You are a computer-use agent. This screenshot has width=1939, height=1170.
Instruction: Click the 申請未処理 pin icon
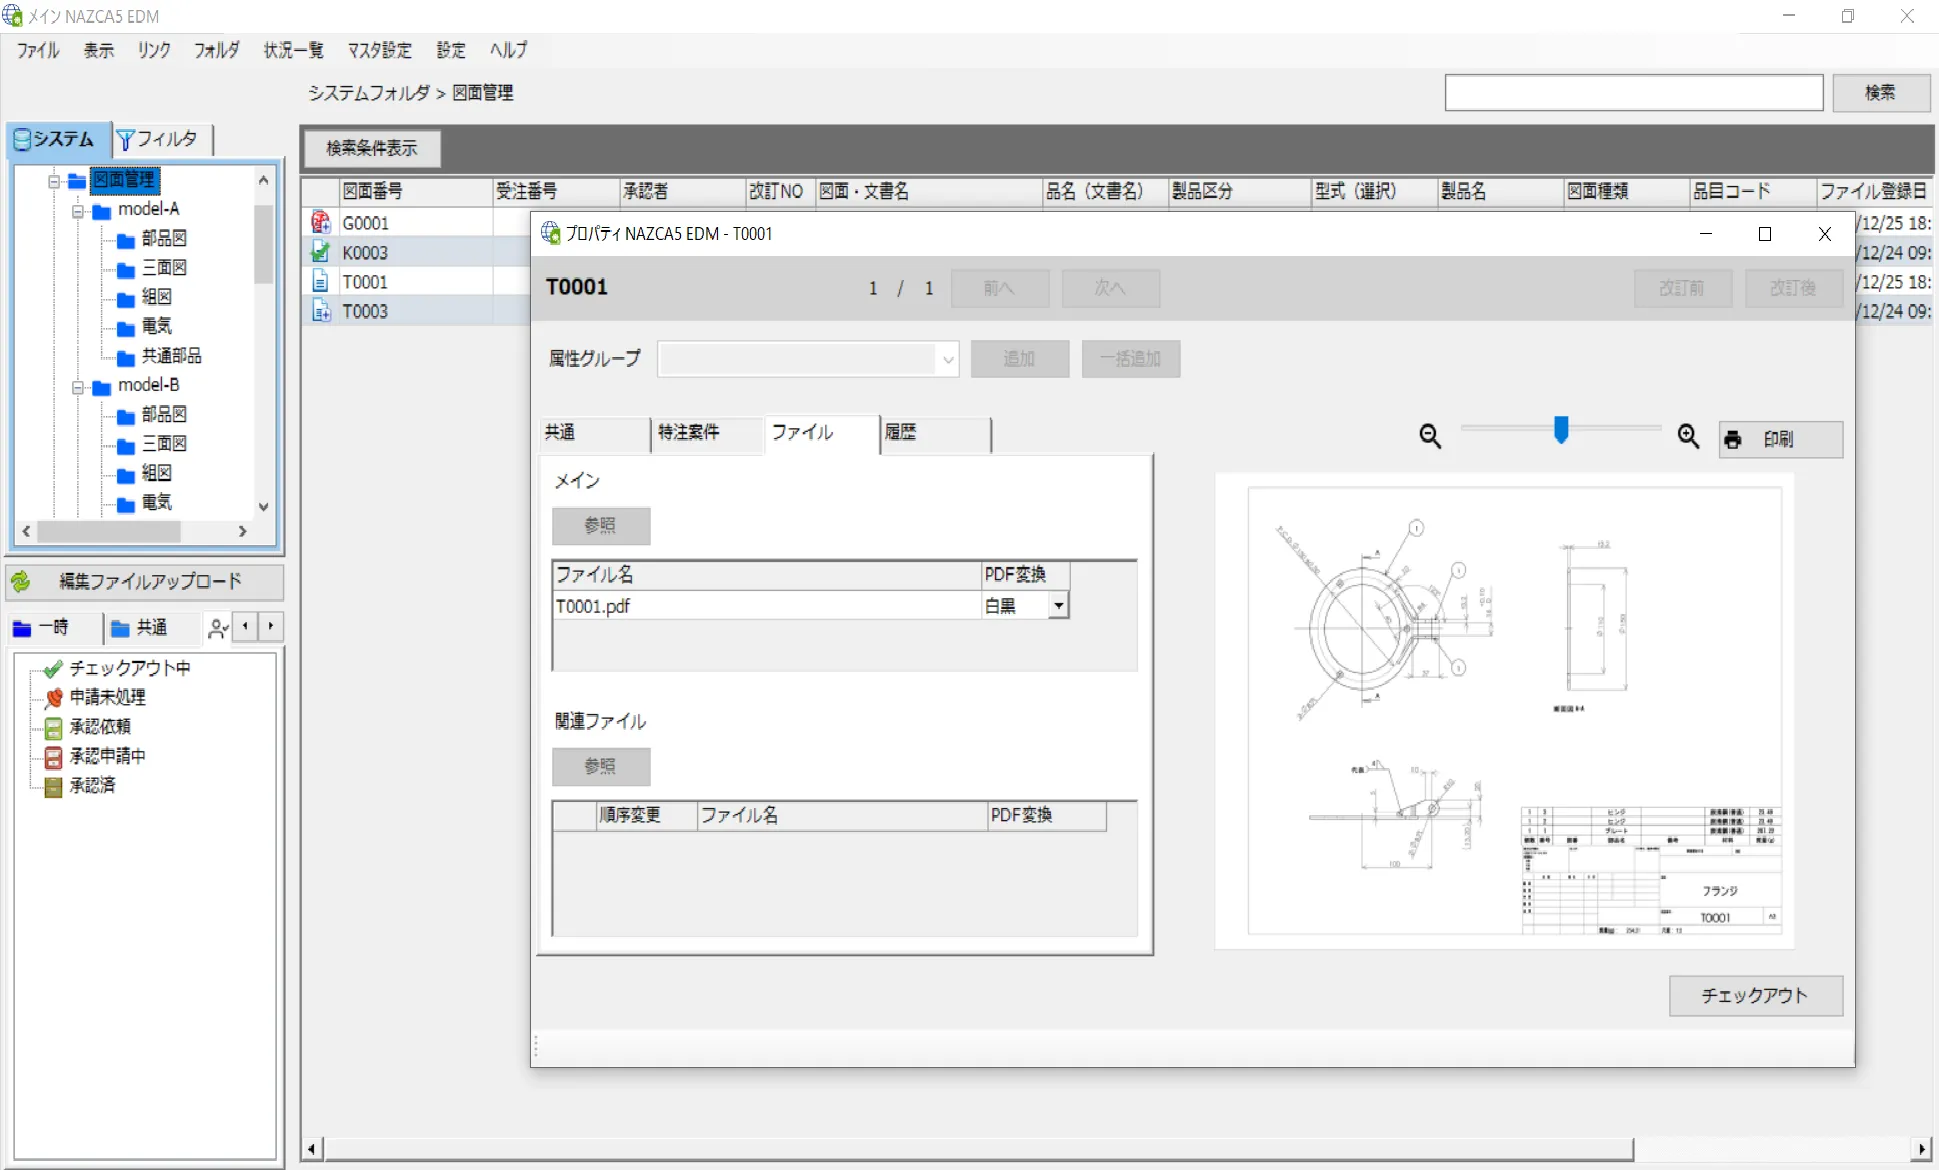pos(53,697)
